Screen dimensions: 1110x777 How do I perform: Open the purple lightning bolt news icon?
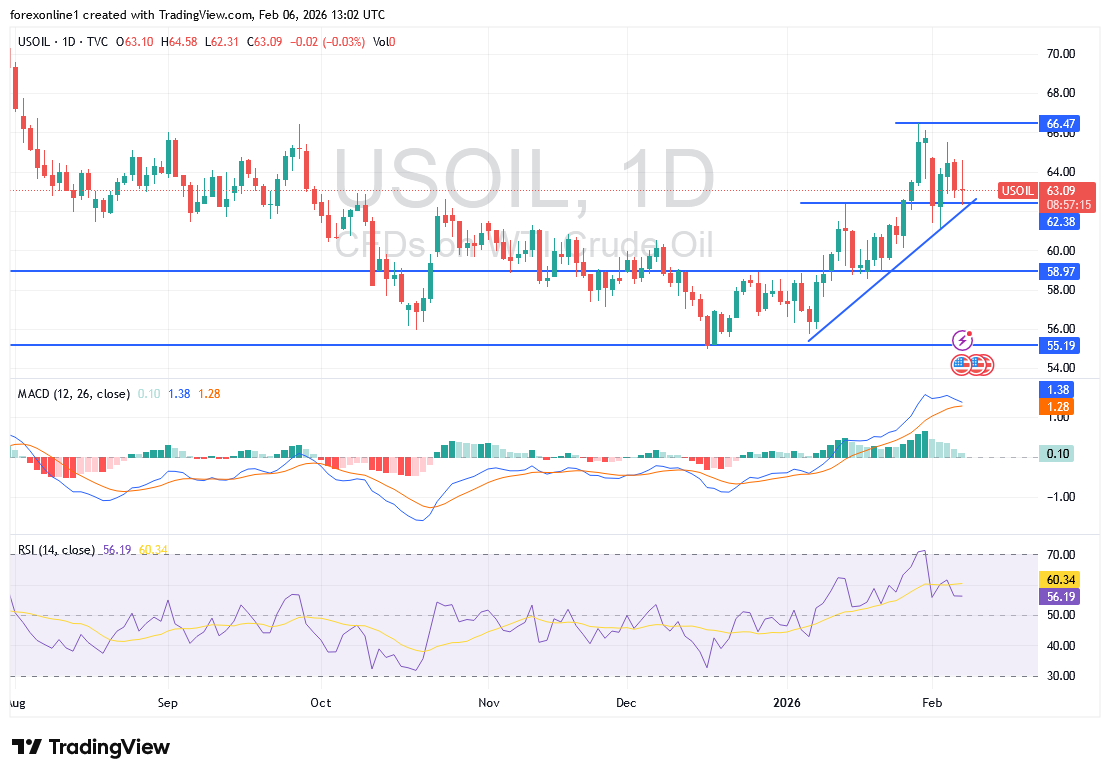coord(963,340)
